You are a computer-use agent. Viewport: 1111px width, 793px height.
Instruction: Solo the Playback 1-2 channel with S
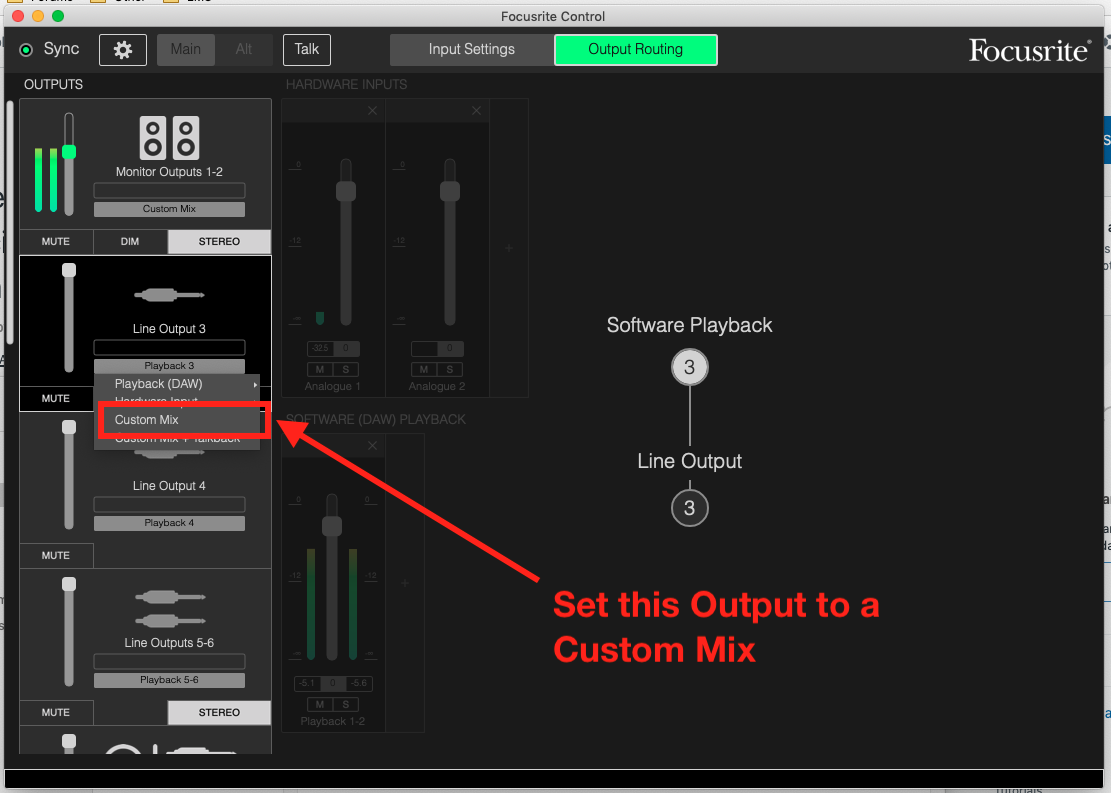[346, 704]
